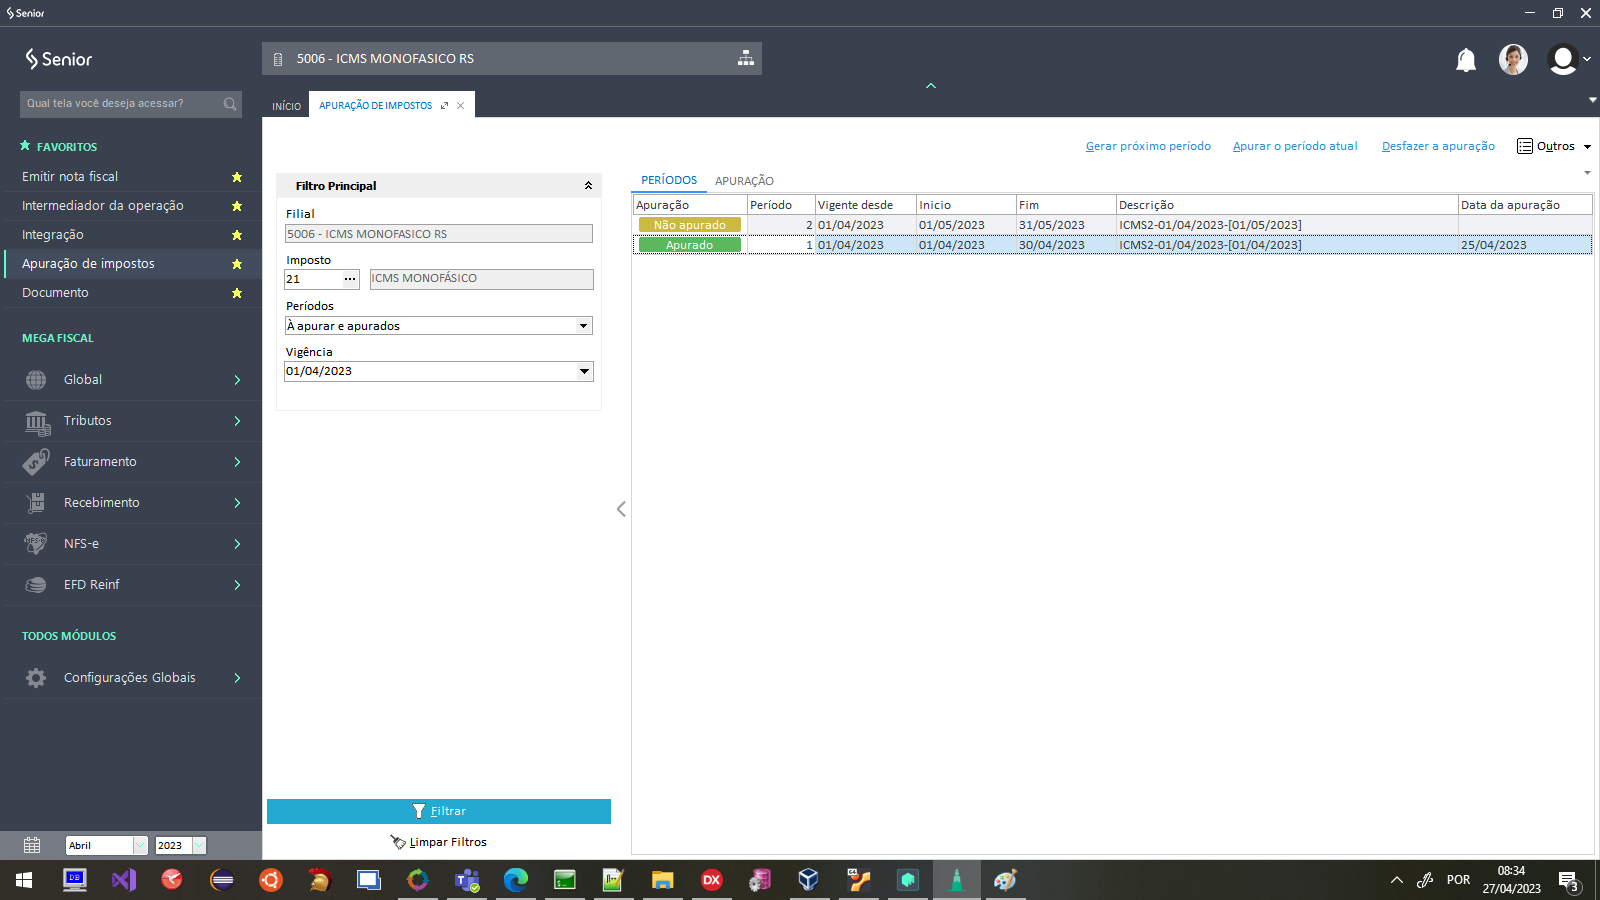The height and width of the screenshot is (900, 1600).
Task: Collapse the Filtro Principal panel
Action: pyautogui.click(x=588, y=186)
